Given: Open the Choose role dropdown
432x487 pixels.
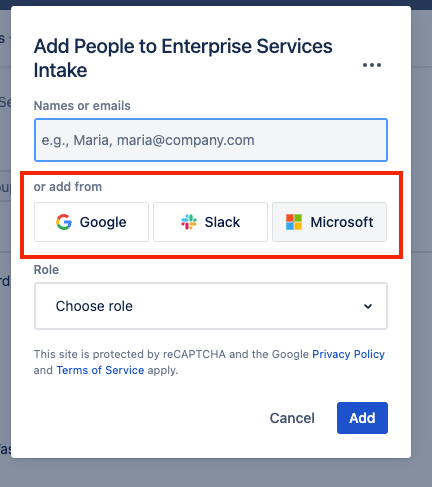Looking at the screenshot, I should point(211,306).
